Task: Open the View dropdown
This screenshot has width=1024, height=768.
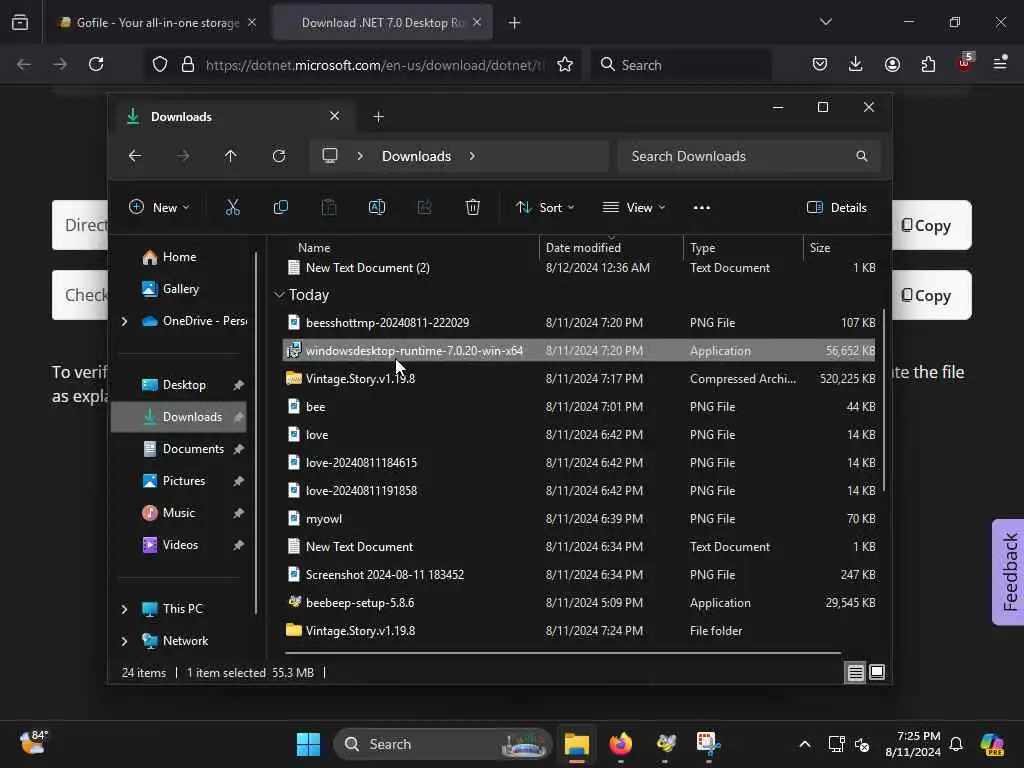Action: tap(633, 208)
